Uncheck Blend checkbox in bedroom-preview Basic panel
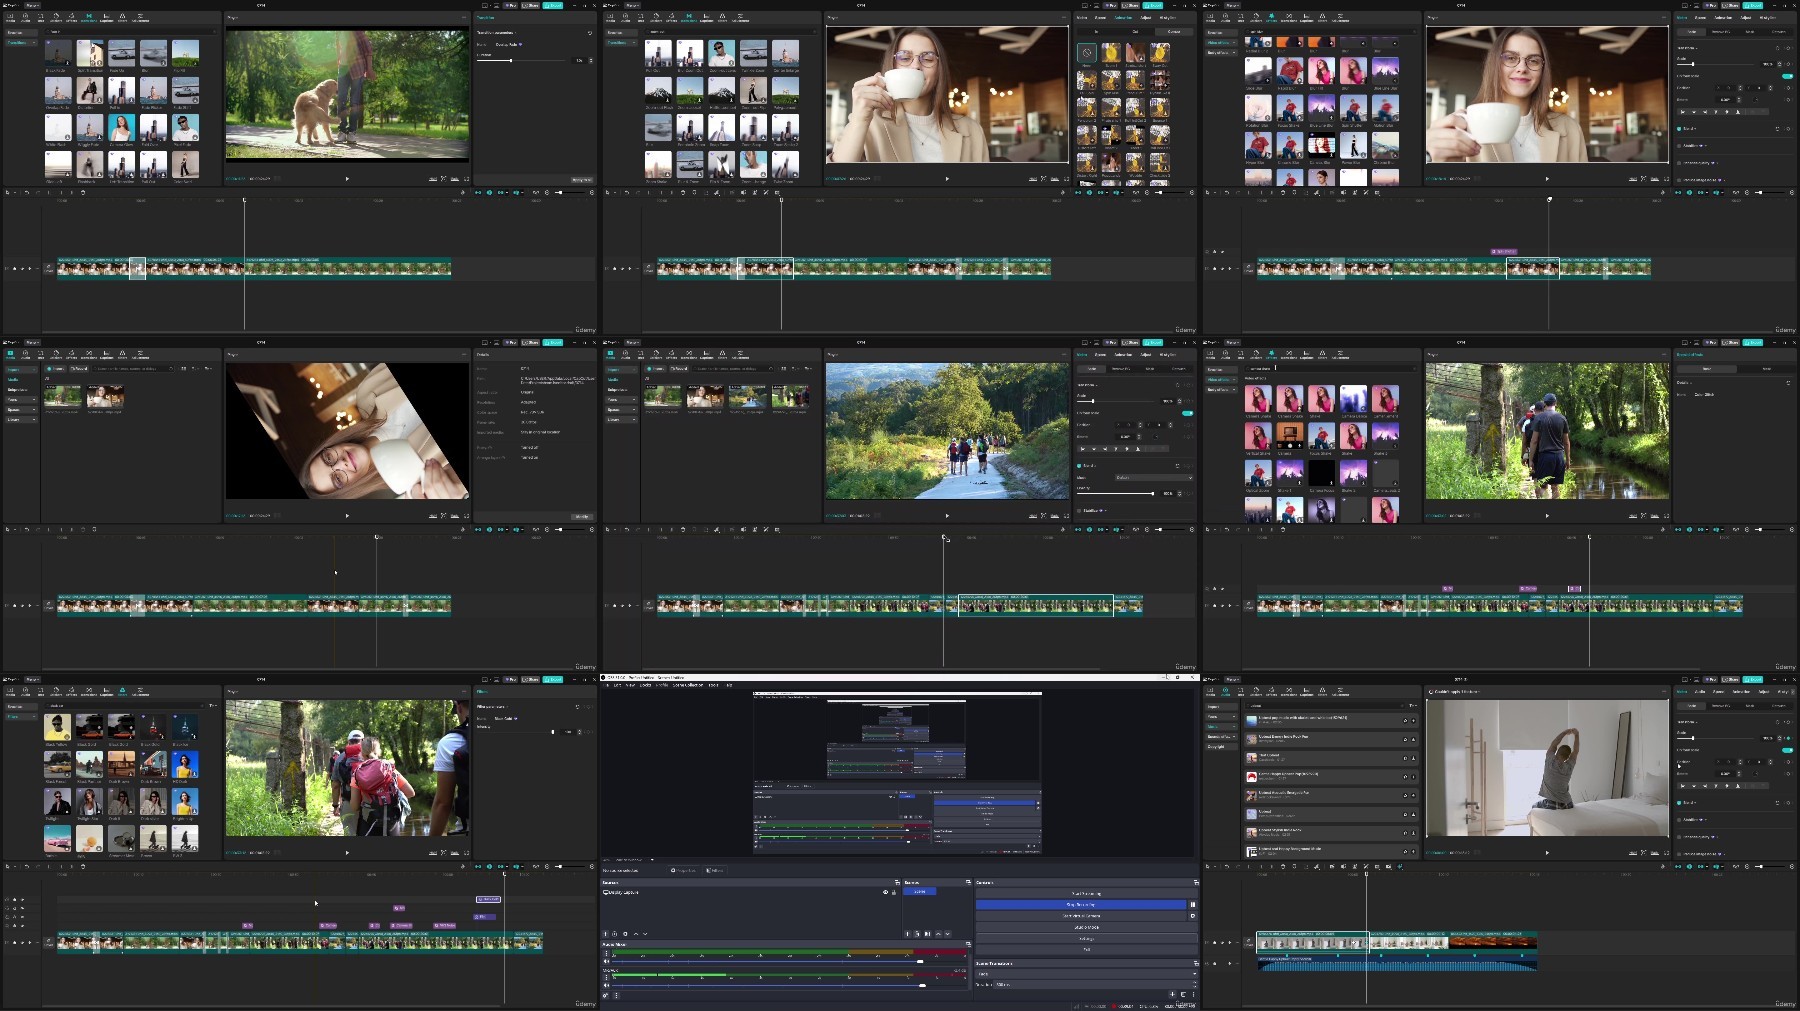Viewport: 1800px width, 1011px height. [x=1679, y=803]
